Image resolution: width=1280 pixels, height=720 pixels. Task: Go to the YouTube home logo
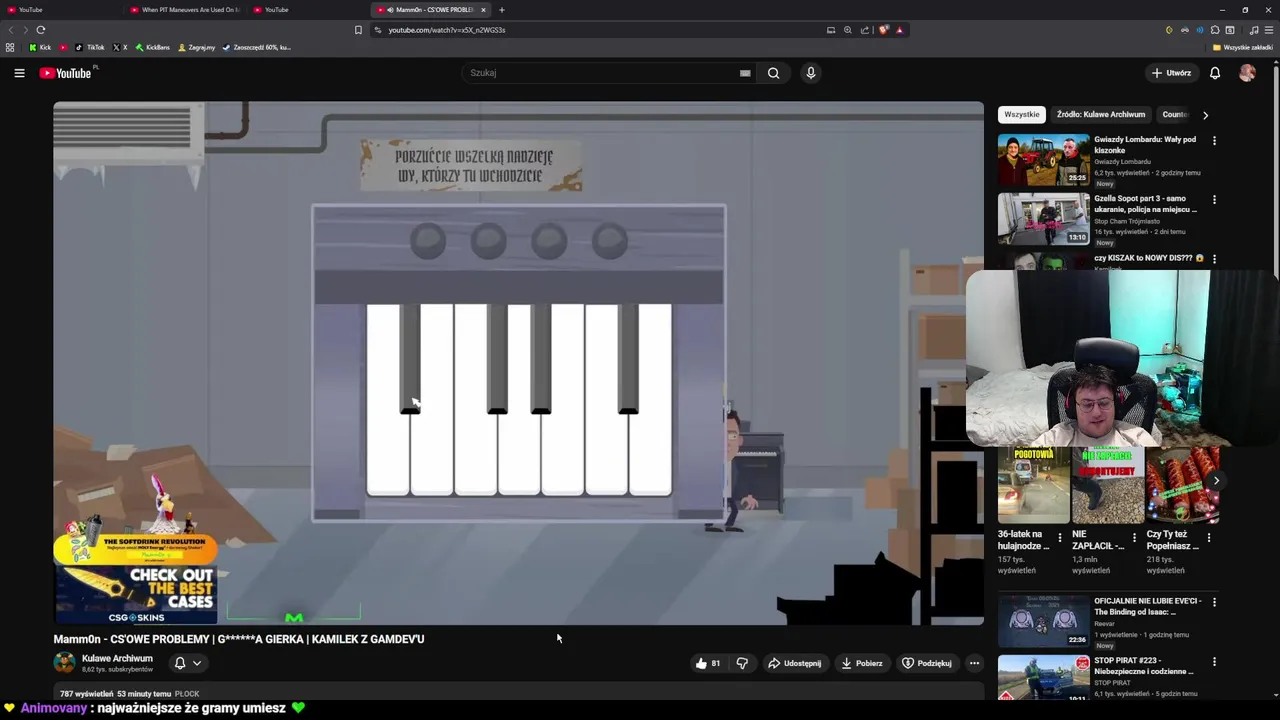65,73
